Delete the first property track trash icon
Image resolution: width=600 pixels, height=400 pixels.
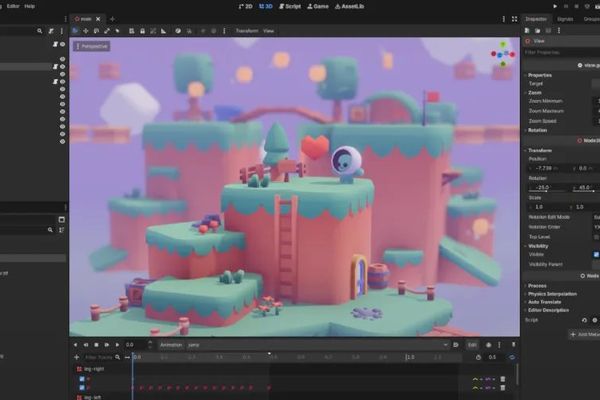[503, 379]
